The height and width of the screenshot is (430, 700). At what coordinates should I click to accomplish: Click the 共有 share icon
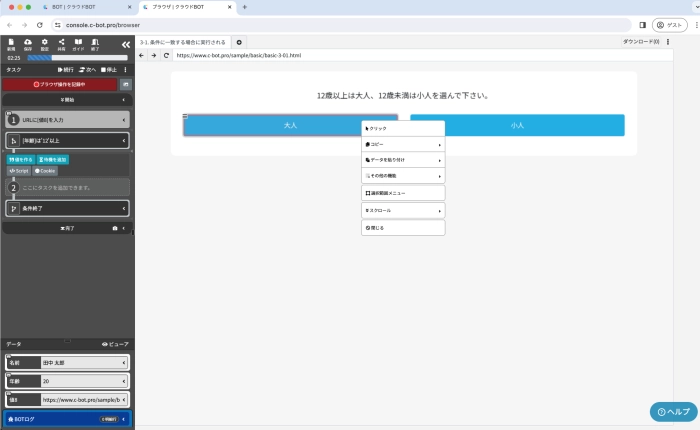(x=61, y=44)
